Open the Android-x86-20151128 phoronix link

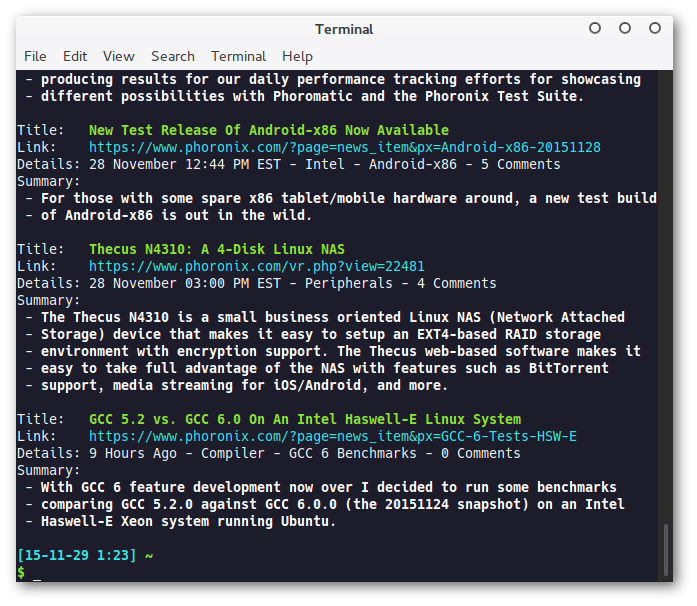(x=344, y=147)
